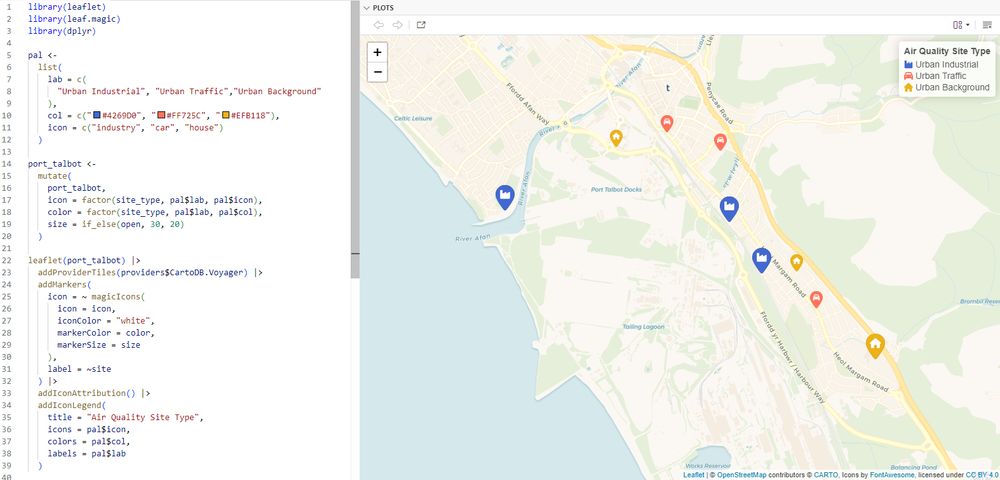Screen dimensions: 1000x480
Task: Open the CC BY 4.0 license link
Action: point(982,475)
